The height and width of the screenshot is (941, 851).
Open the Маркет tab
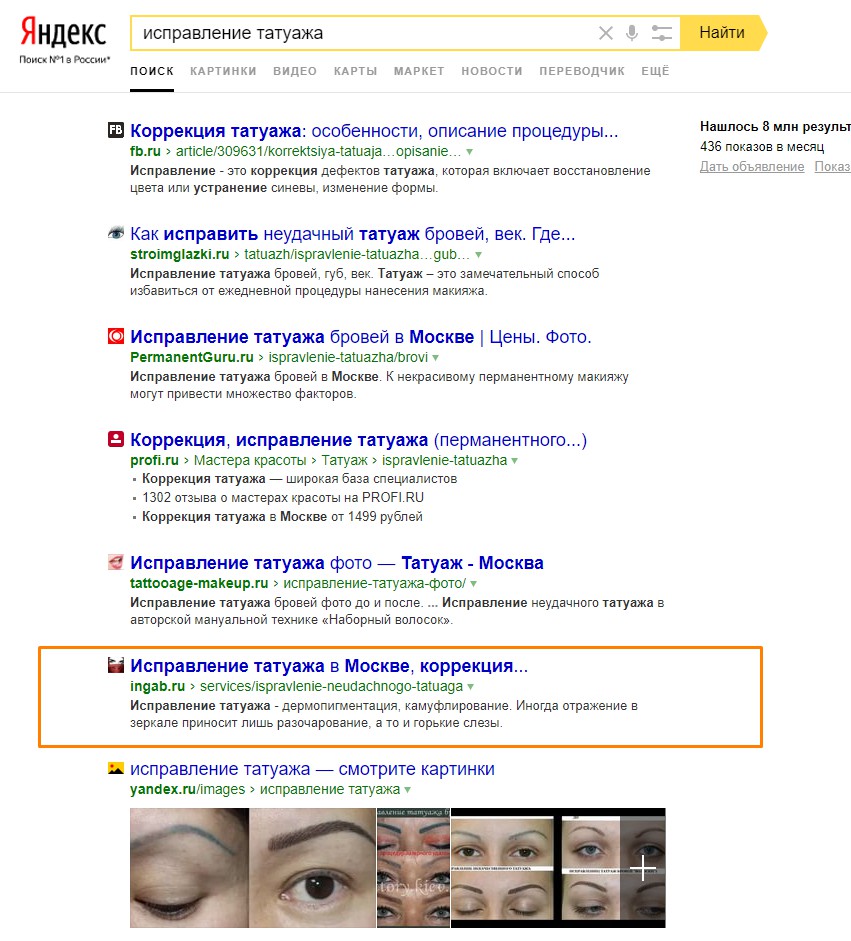419,71
